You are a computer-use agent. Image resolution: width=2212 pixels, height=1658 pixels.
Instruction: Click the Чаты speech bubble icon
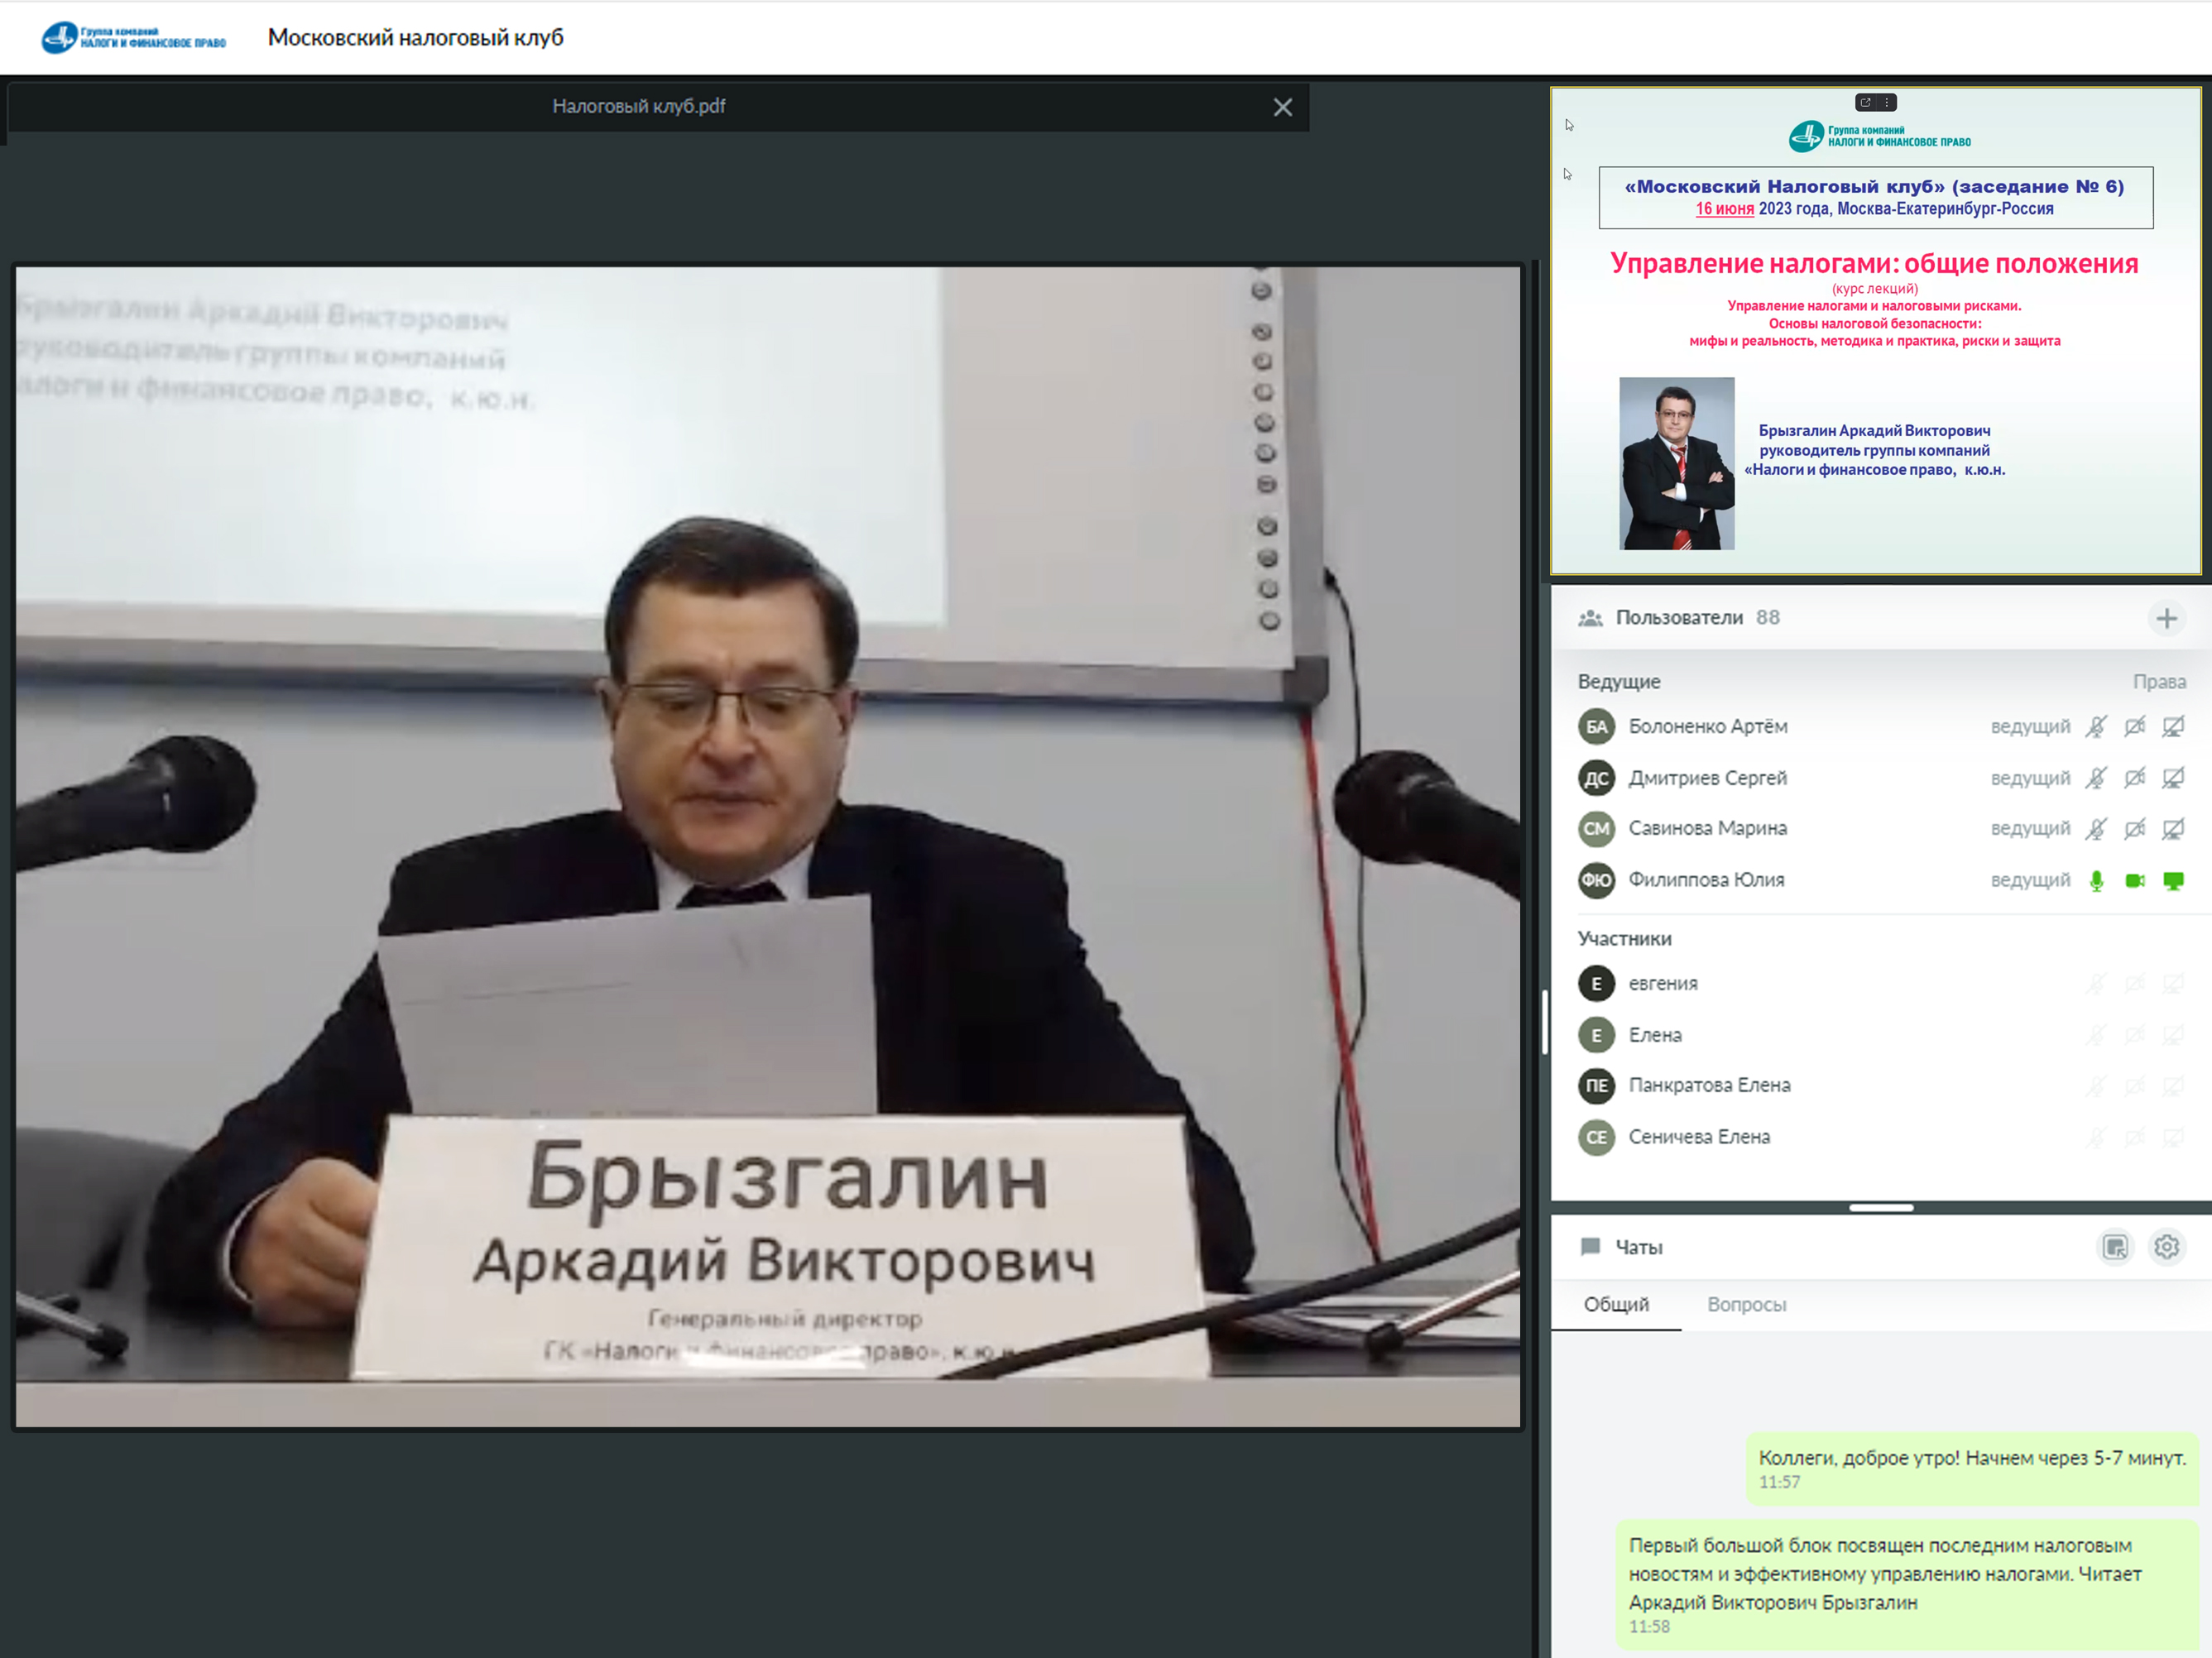pyautogui.click(x=1590, y=1247)
